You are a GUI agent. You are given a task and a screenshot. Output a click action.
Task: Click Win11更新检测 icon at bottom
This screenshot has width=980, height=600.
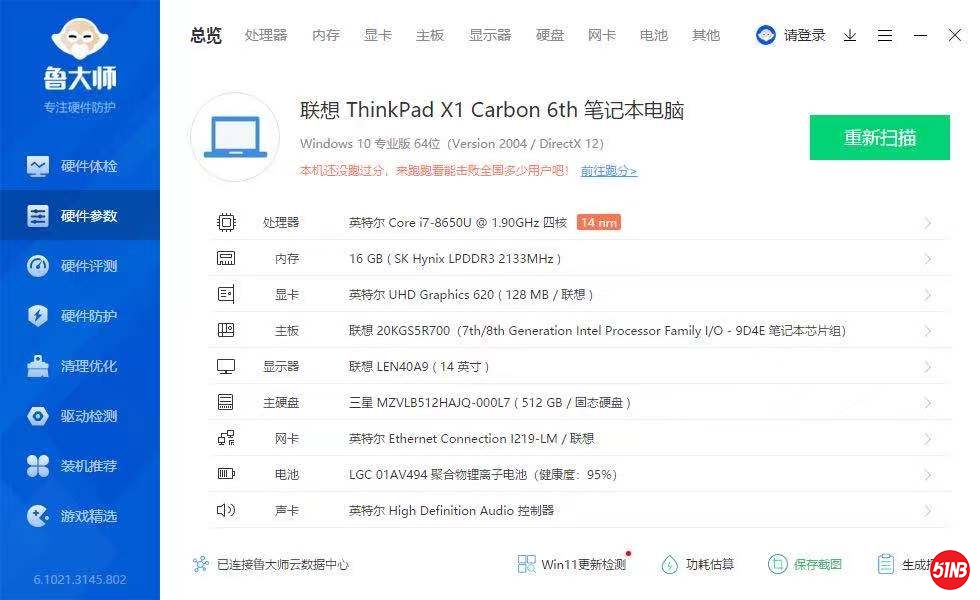pyautogui.click(x=527, y=564)
